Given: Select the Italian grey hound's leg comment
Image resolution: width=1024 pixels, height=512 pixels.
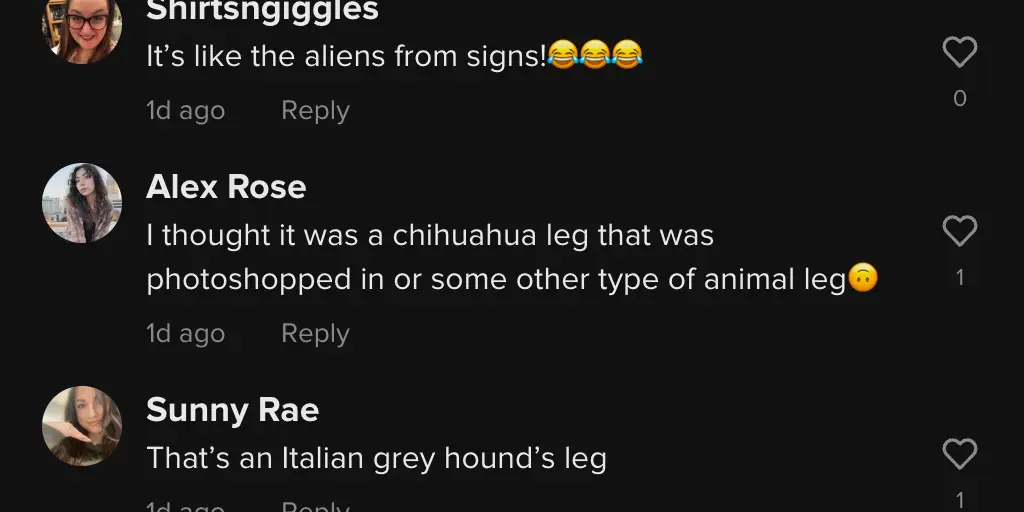Looking at the screenshot, I should (x=376, y=458).
